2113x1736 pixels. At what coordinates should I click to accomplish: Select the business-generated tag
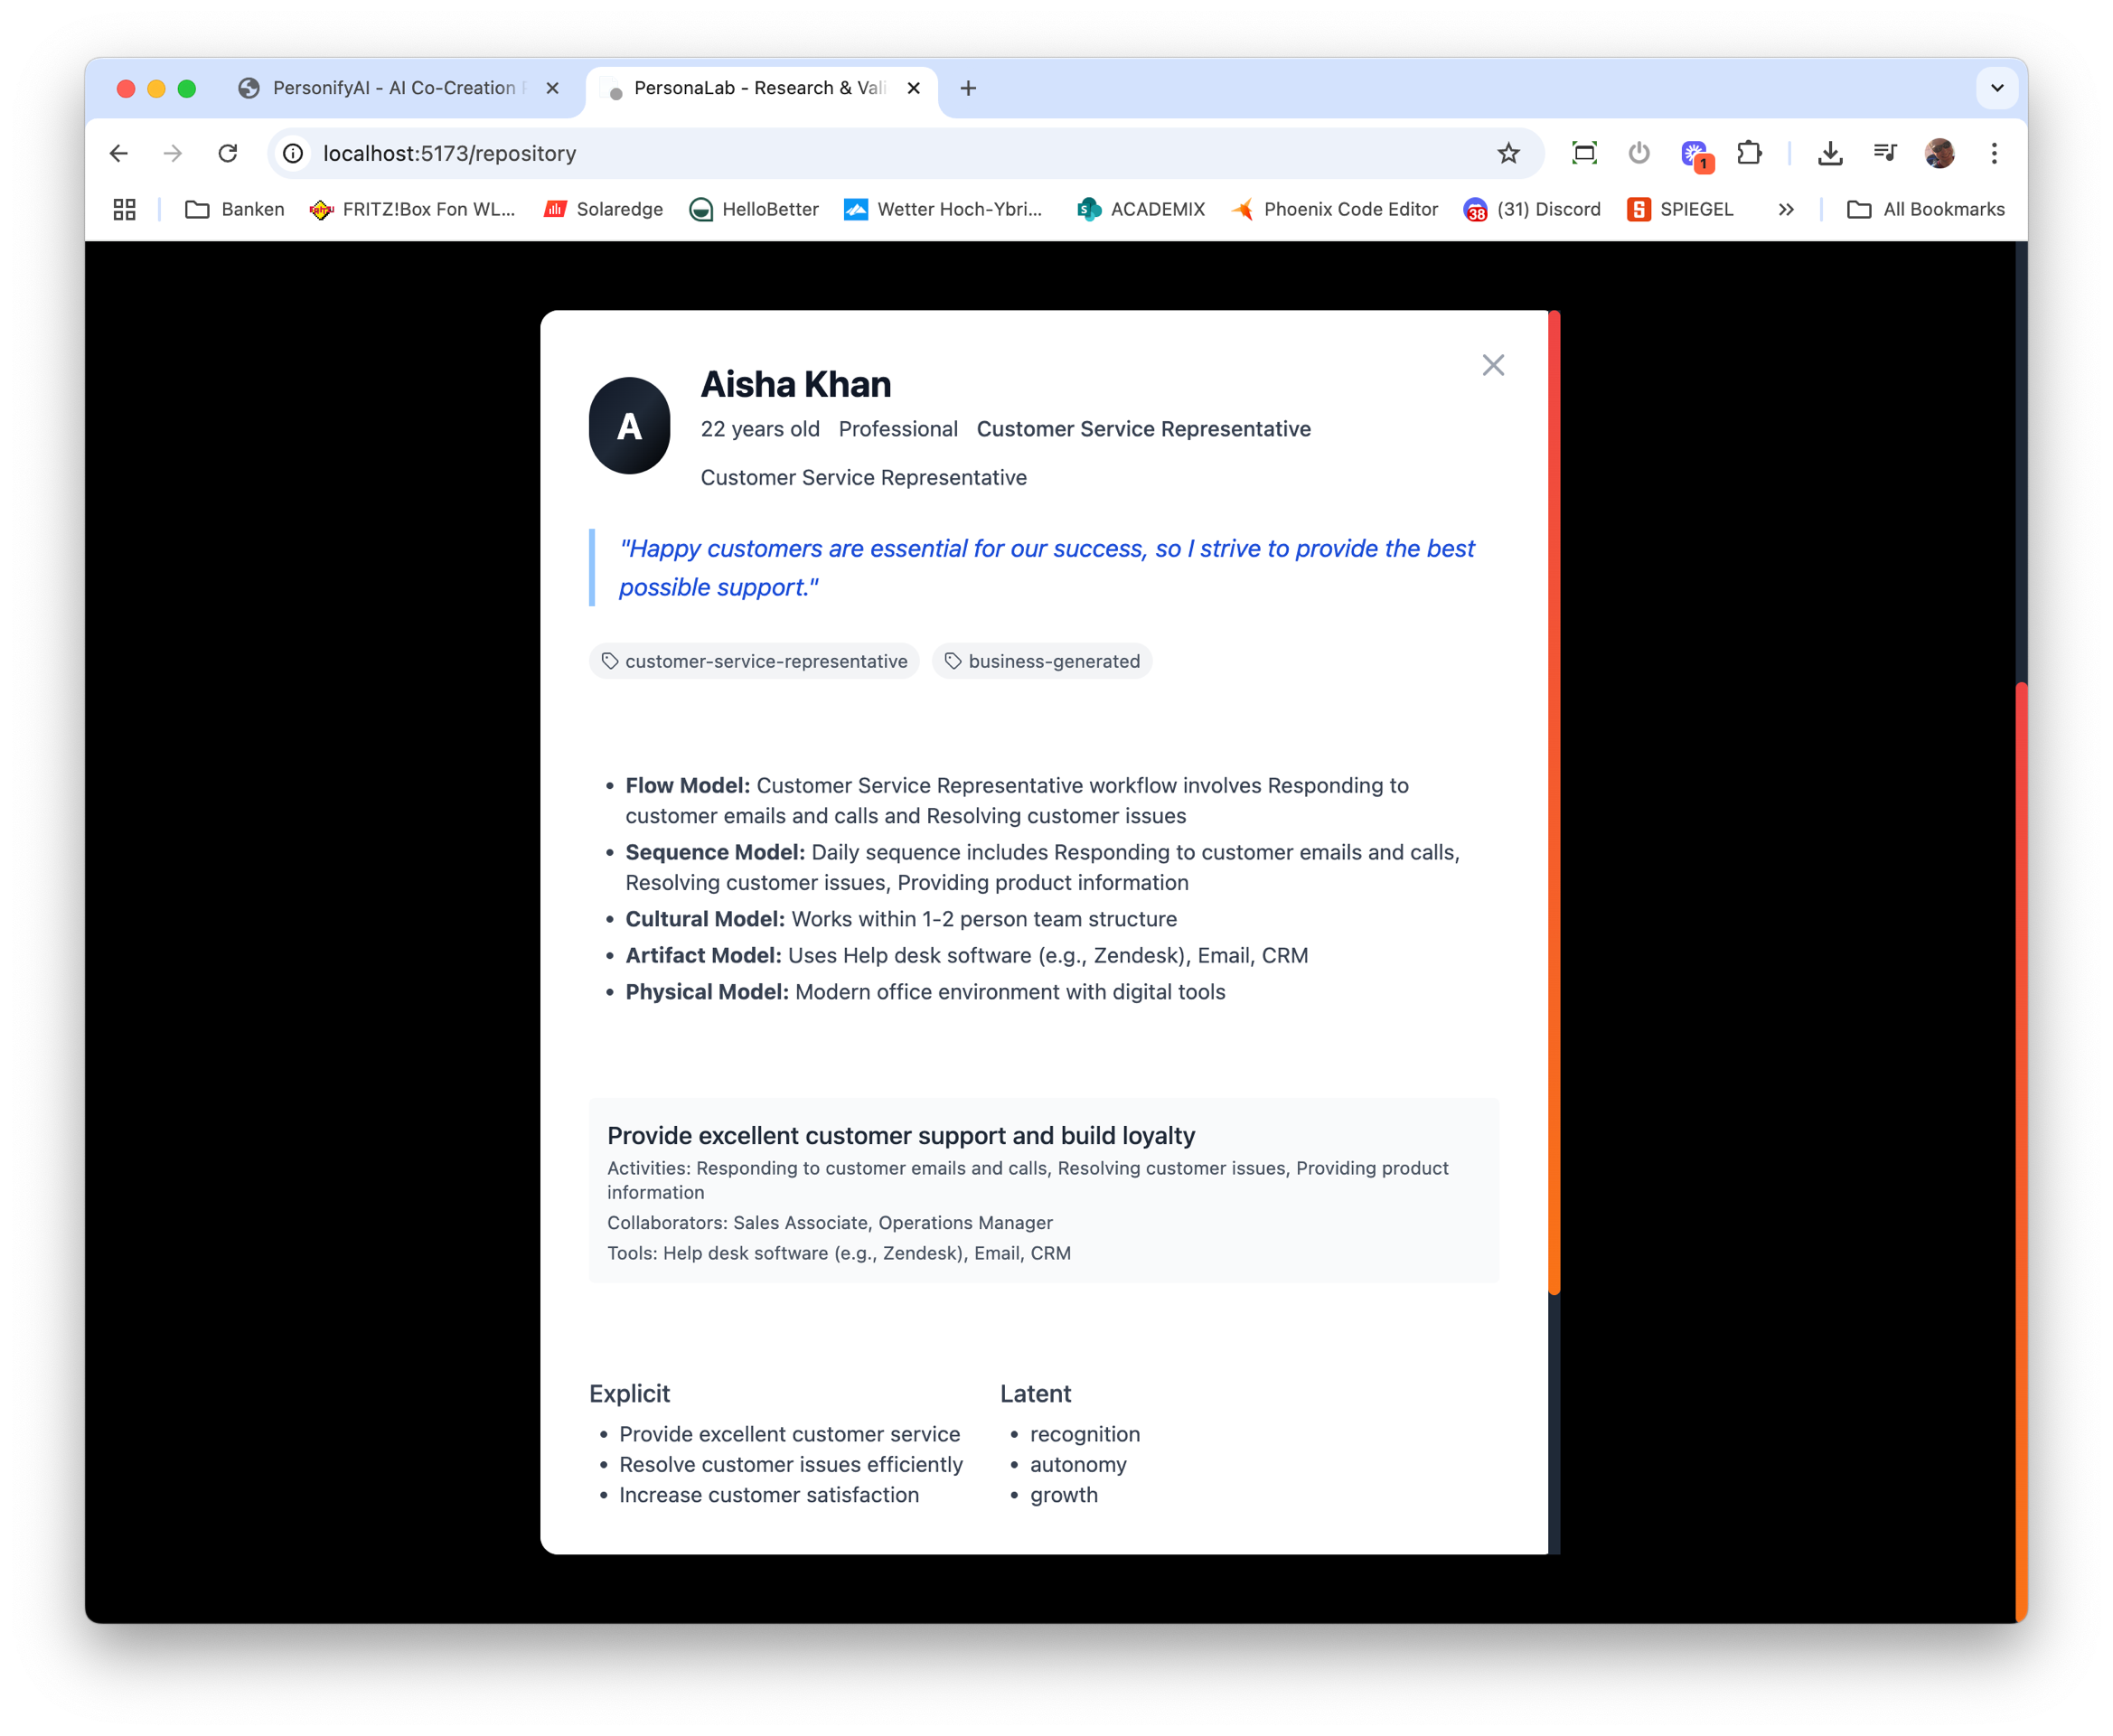[1042, 661]
